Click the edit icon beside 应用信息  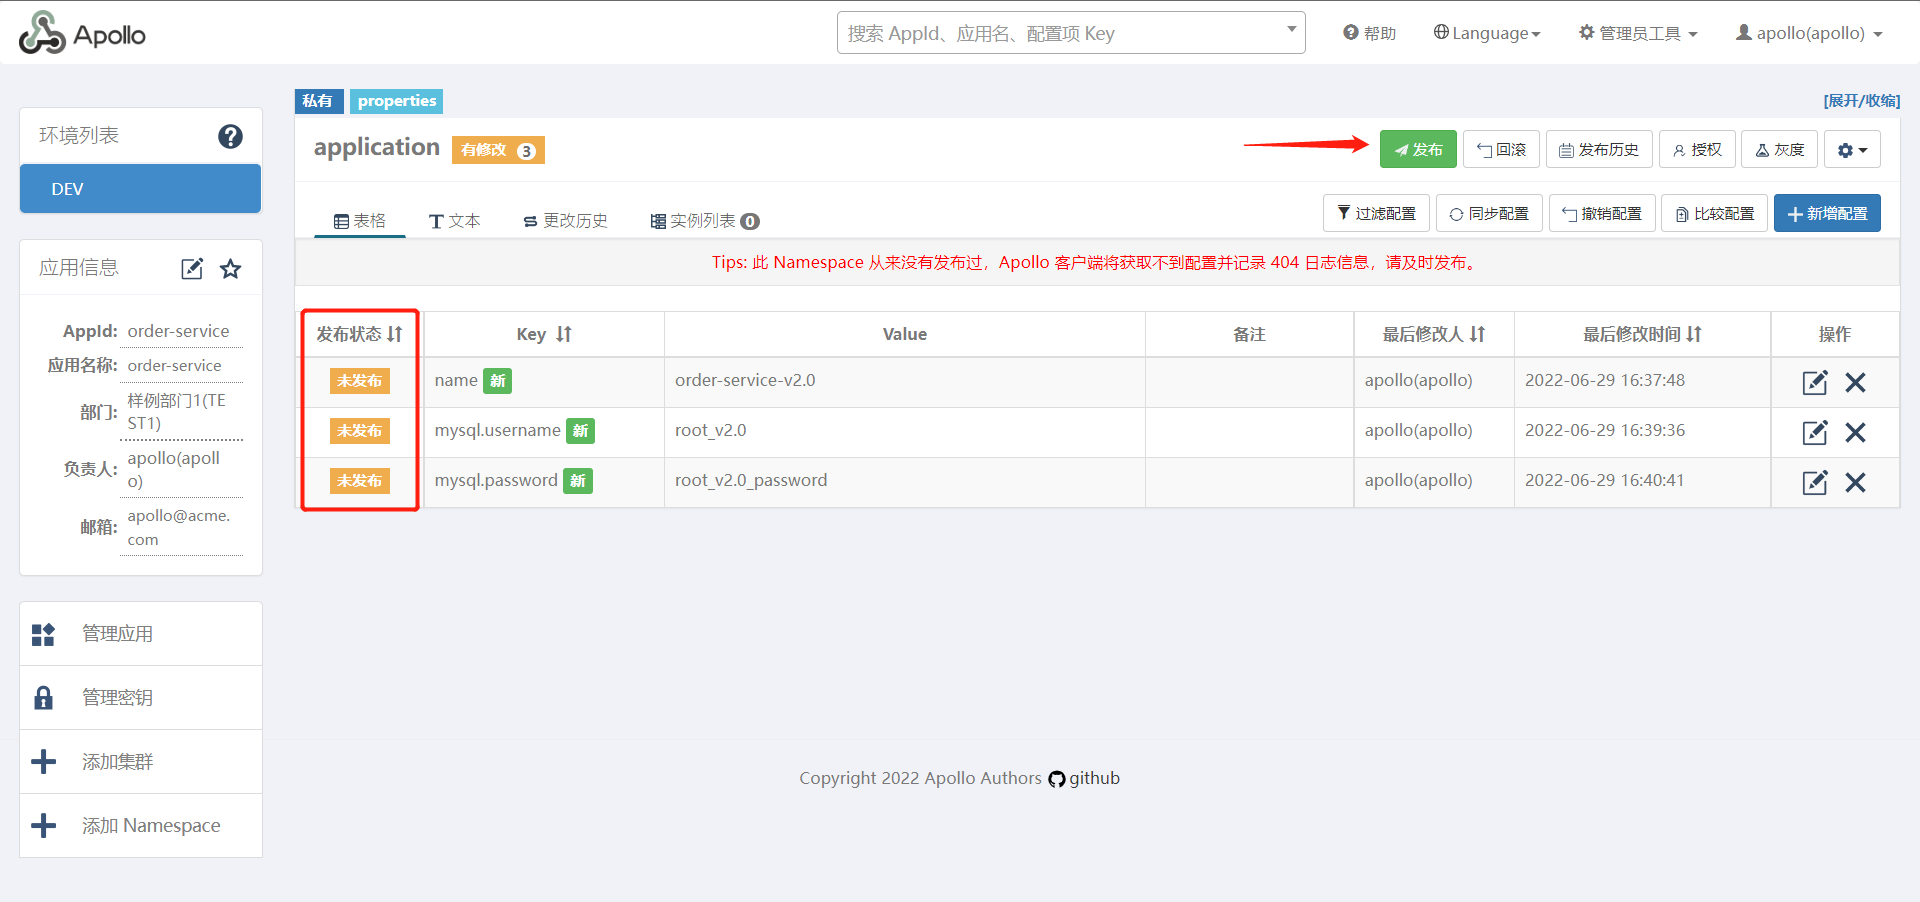click(192, 269)
